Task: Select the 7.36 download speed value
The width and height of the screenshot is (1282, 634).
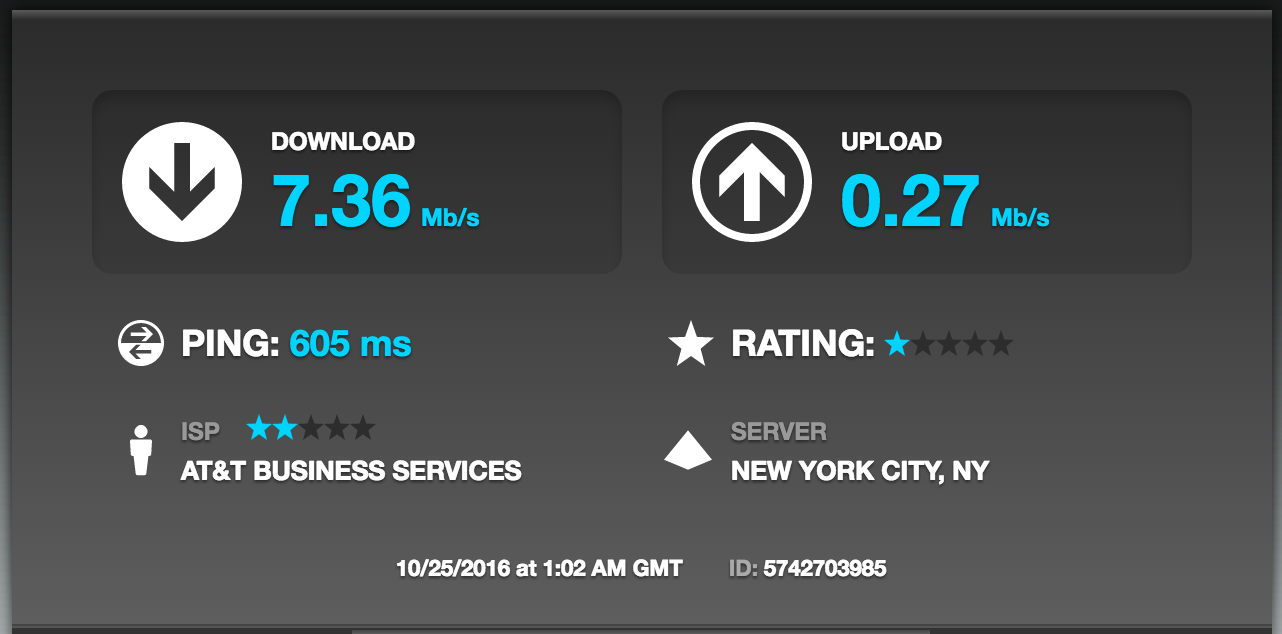Action: (x=342, y=201)
